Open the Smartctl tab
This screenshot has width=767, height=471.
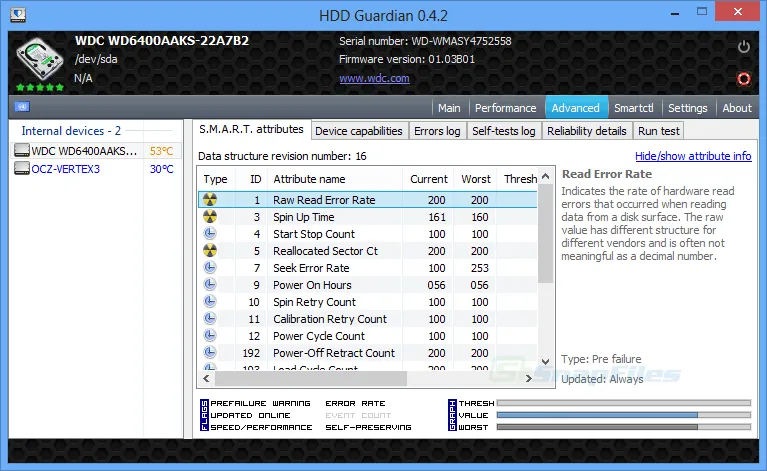[633, 108]
